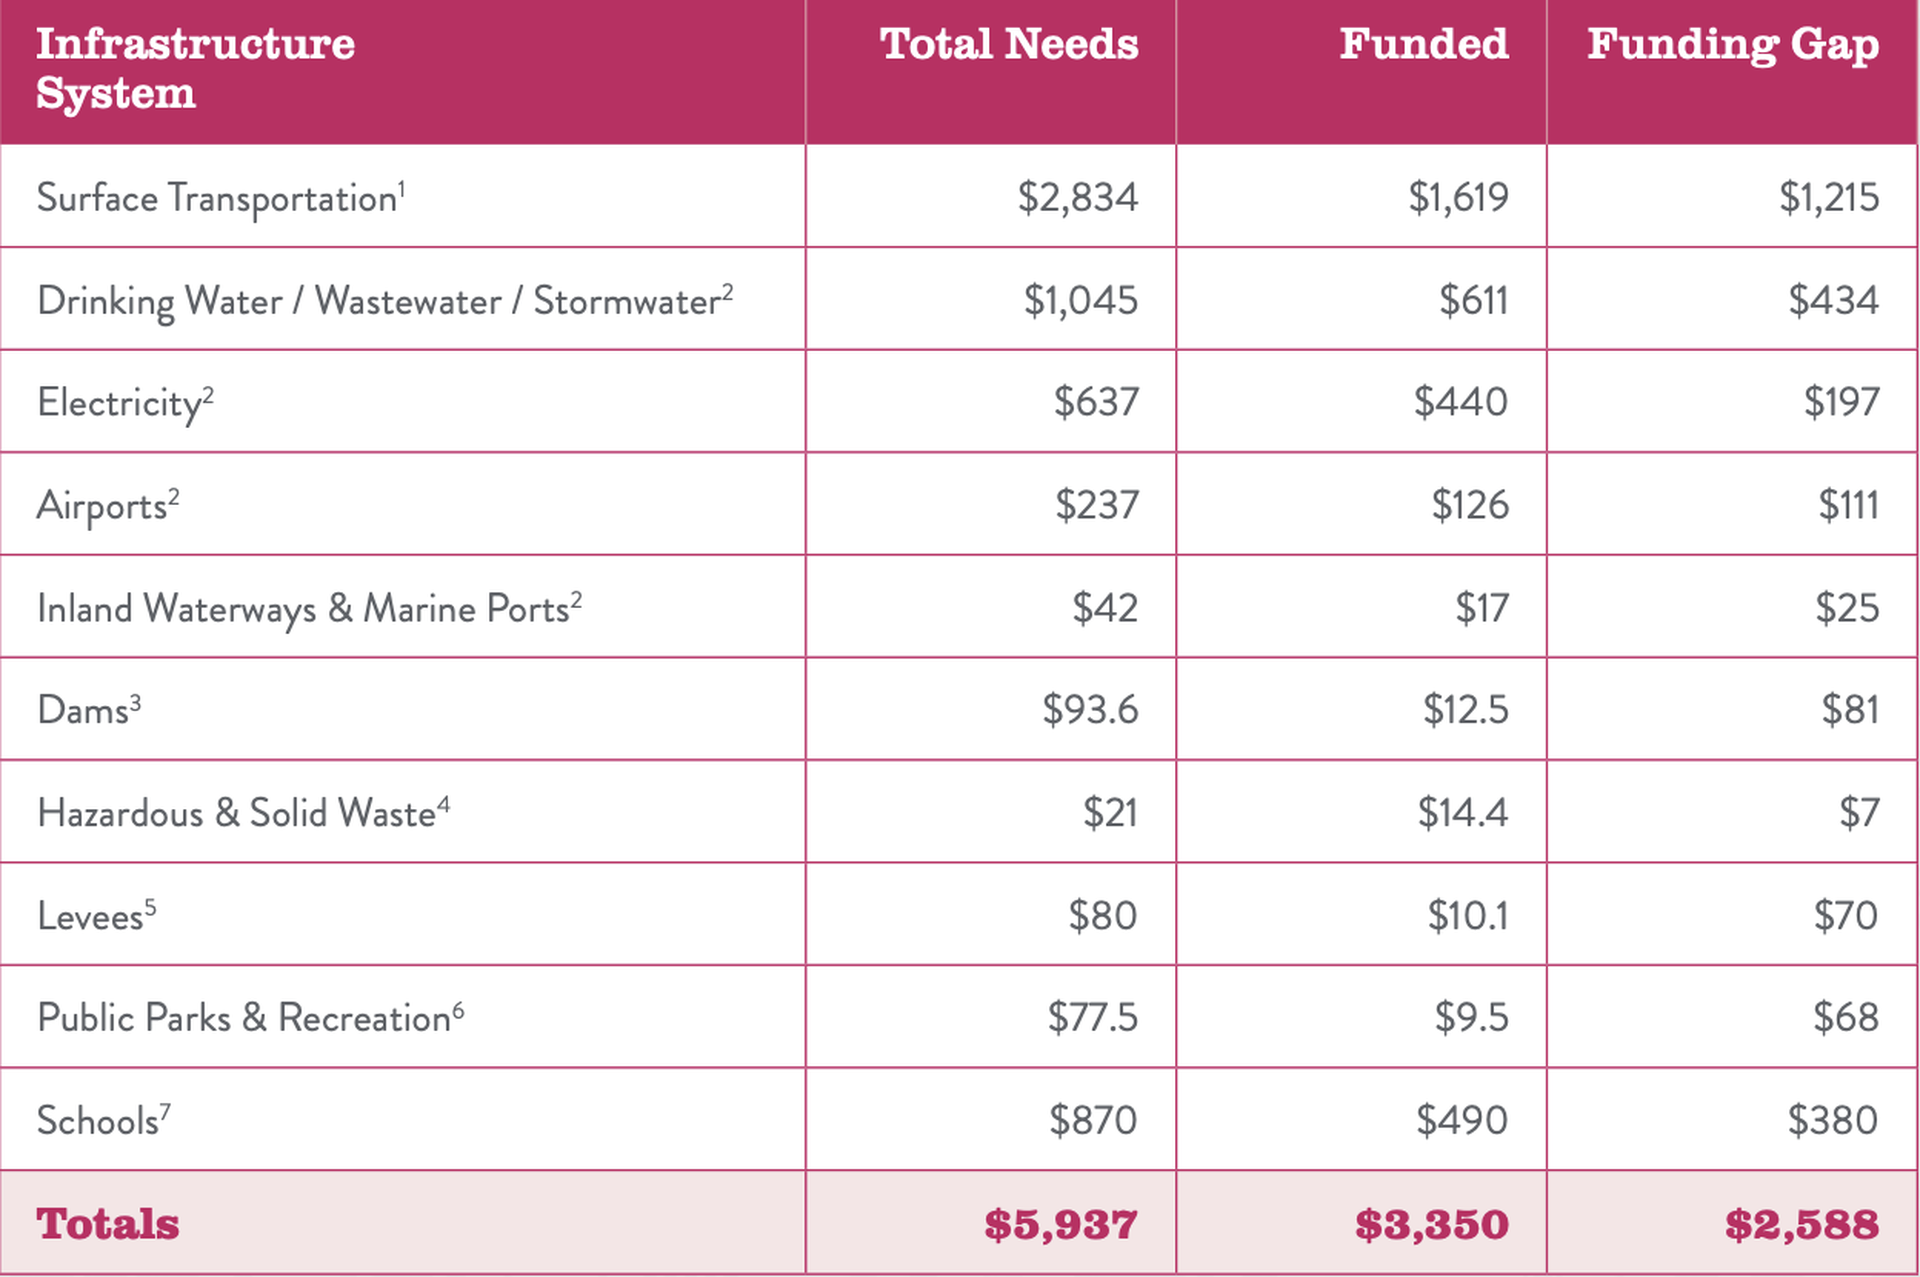Click the $490 schools funded cell
This screenshot has width=1920, height=1277.
pyautogui.click(x=1462, y=1121)
